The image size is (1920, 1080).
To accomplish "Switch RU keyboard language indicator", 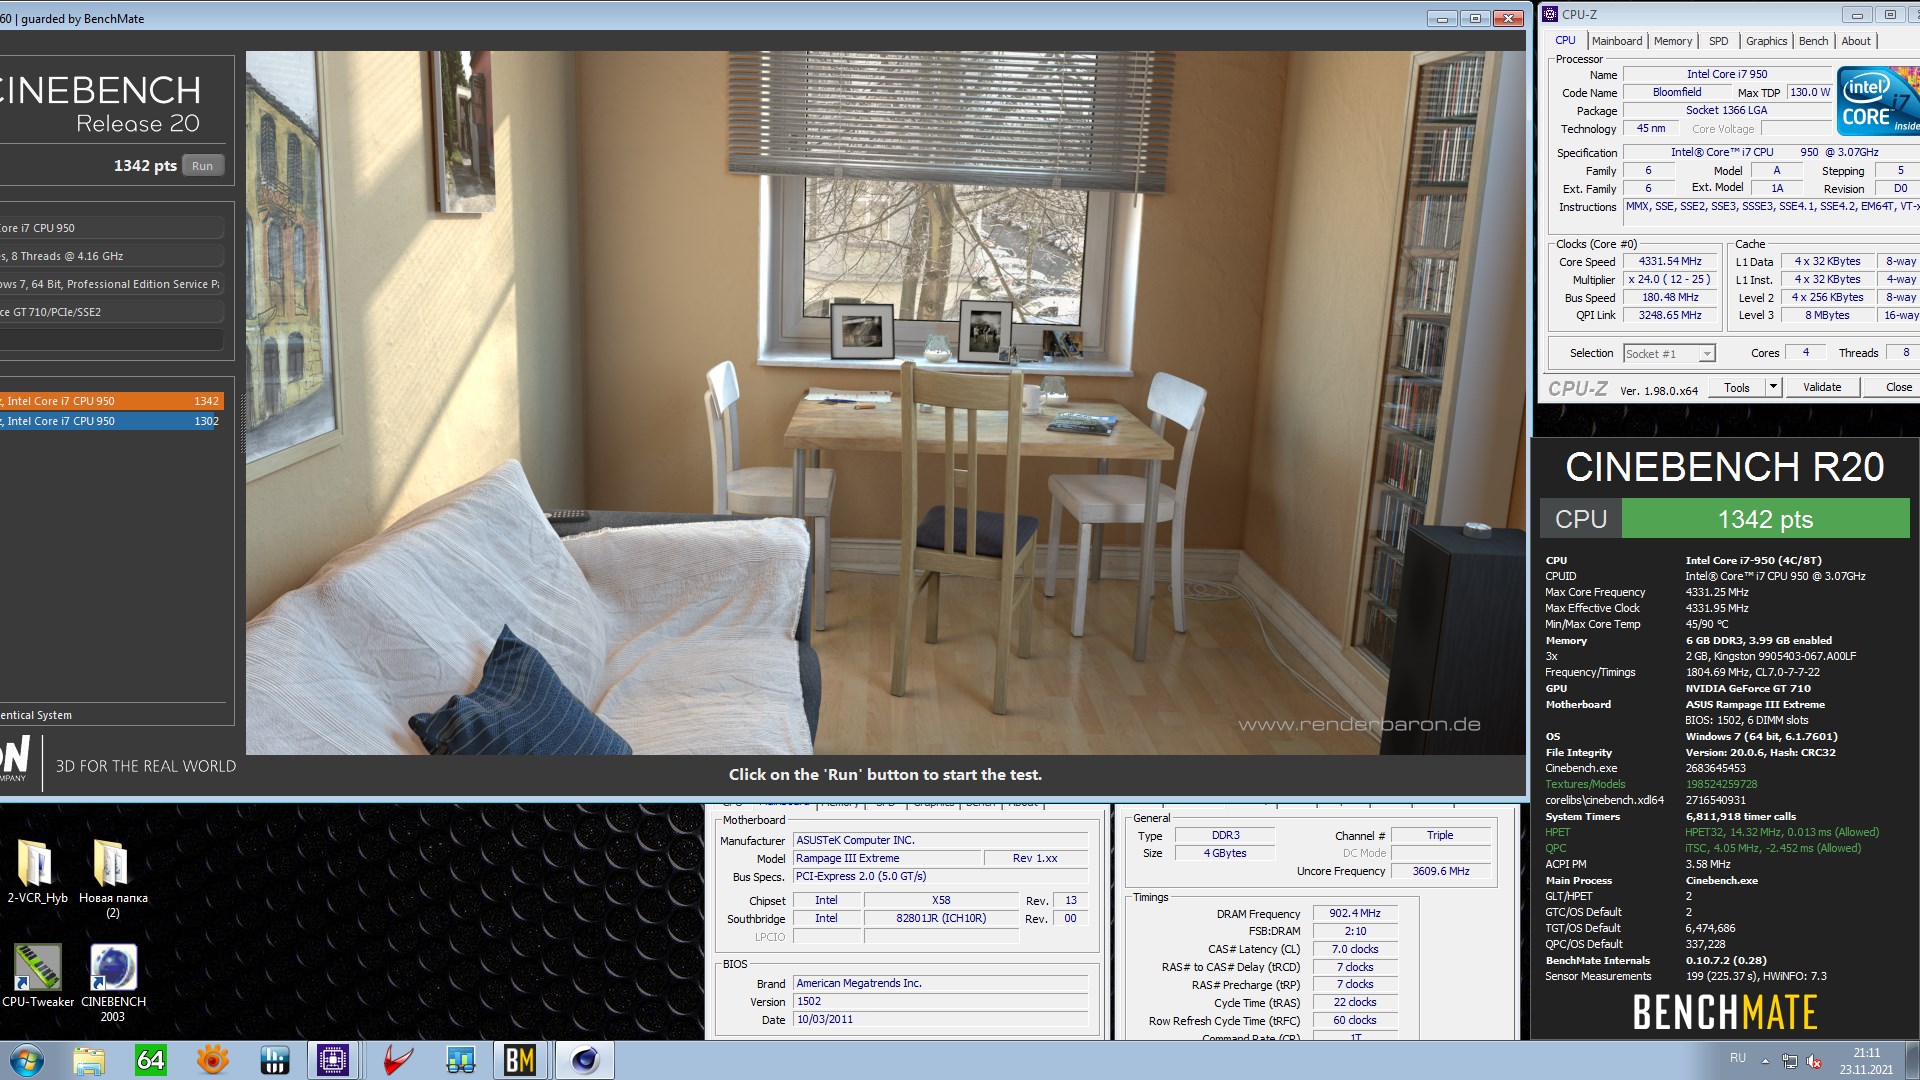I will click(x=1738, y=1058).
